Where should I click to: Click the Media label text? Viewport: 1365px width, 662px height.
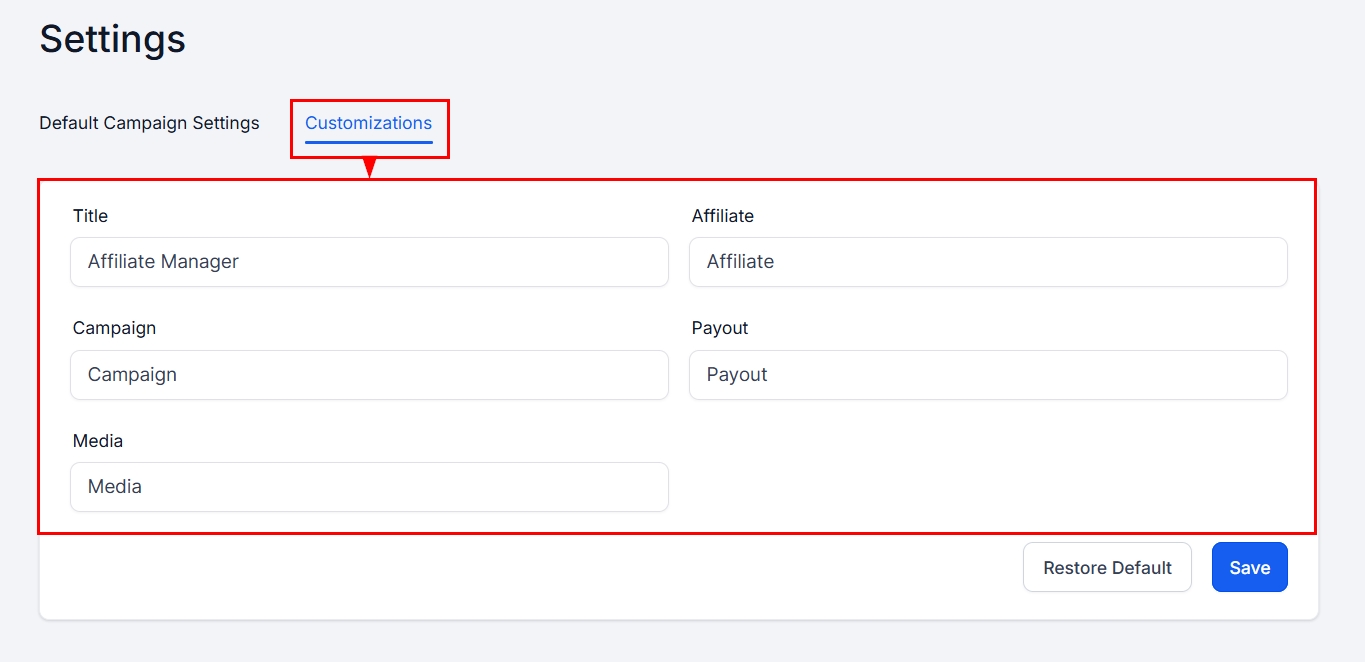97,441
